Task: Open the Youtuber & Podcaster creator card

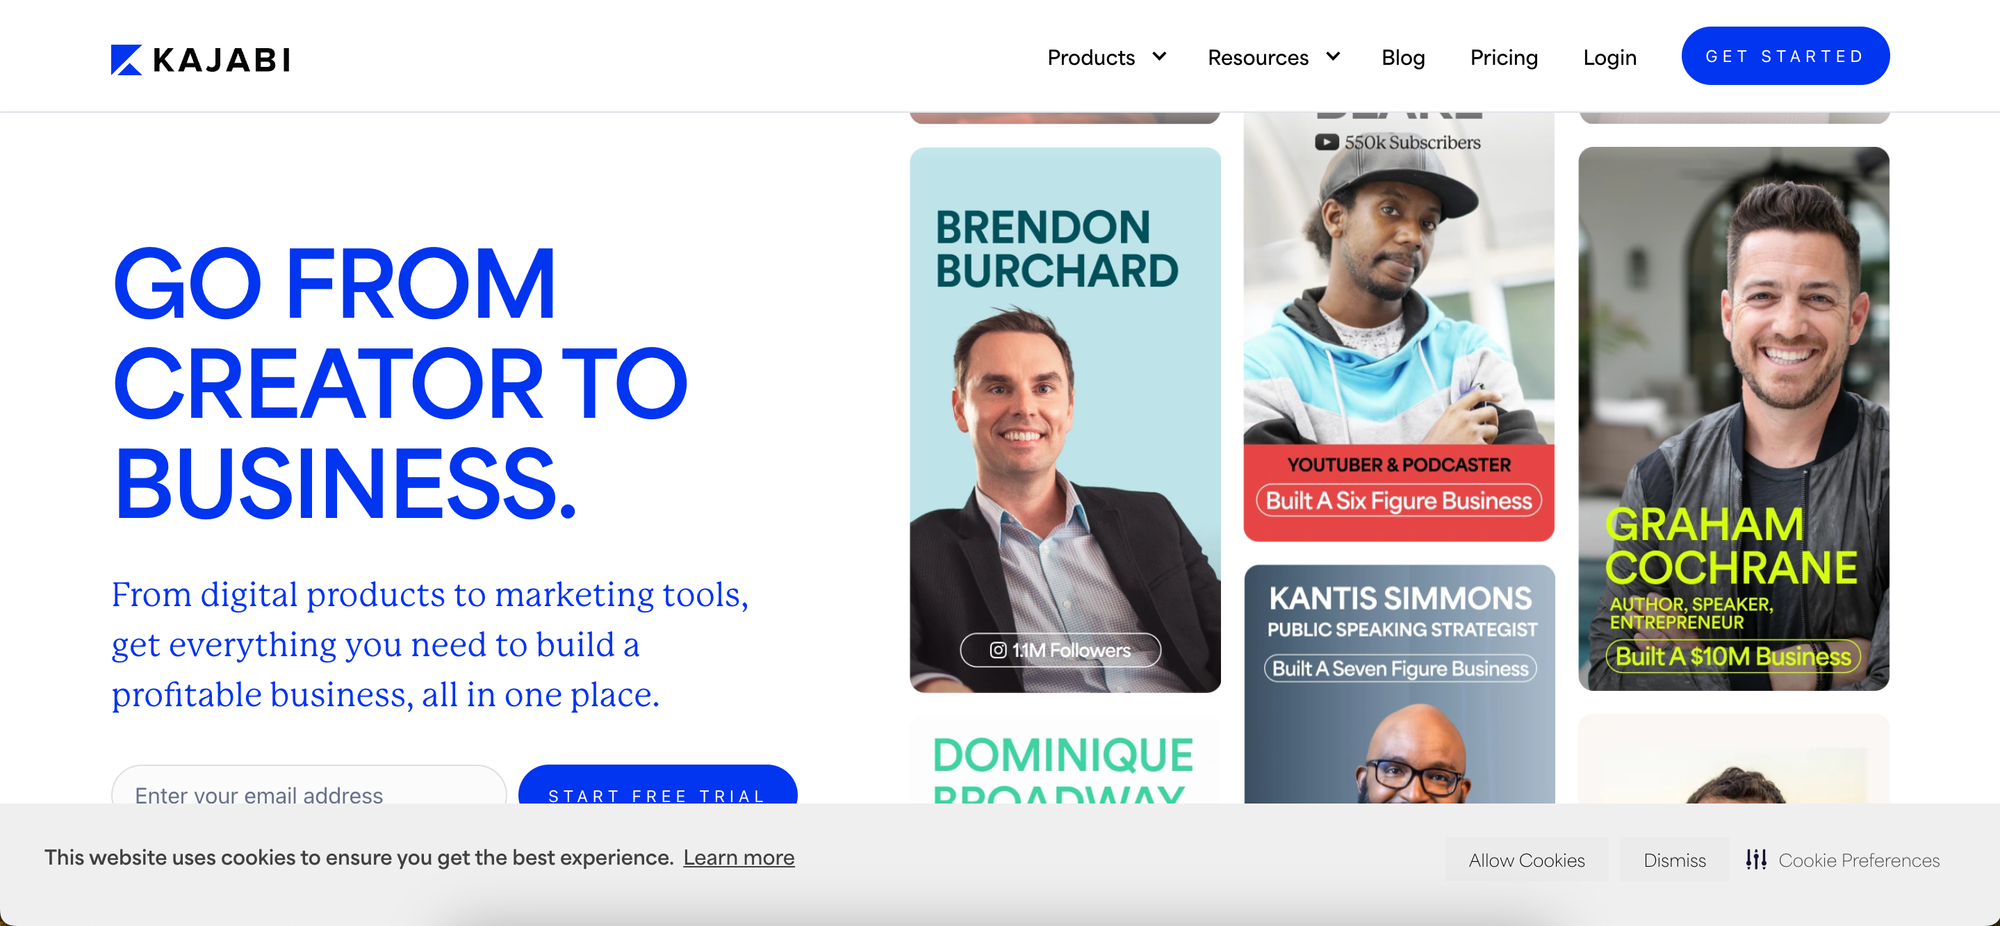Action: coord(1399,327)
